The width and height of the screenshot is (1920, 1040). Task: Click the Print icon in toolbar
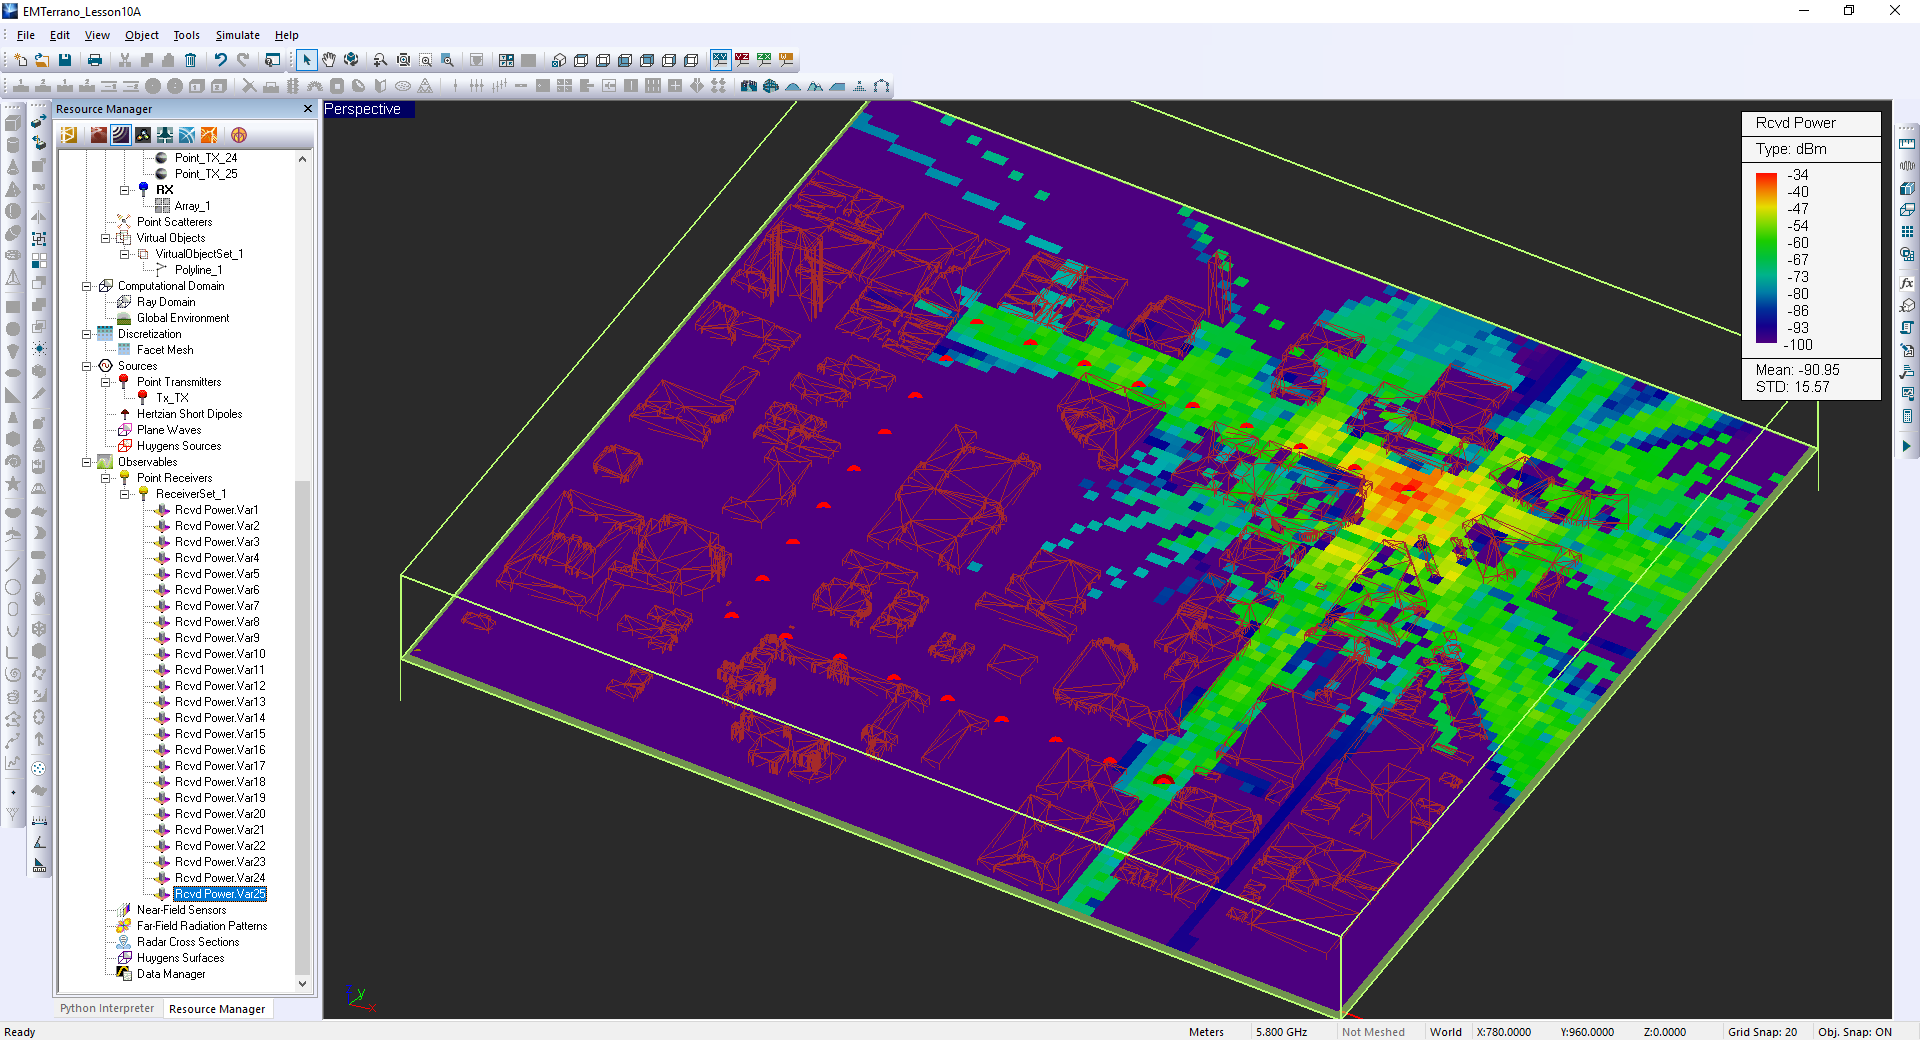(x=95, y=60)
